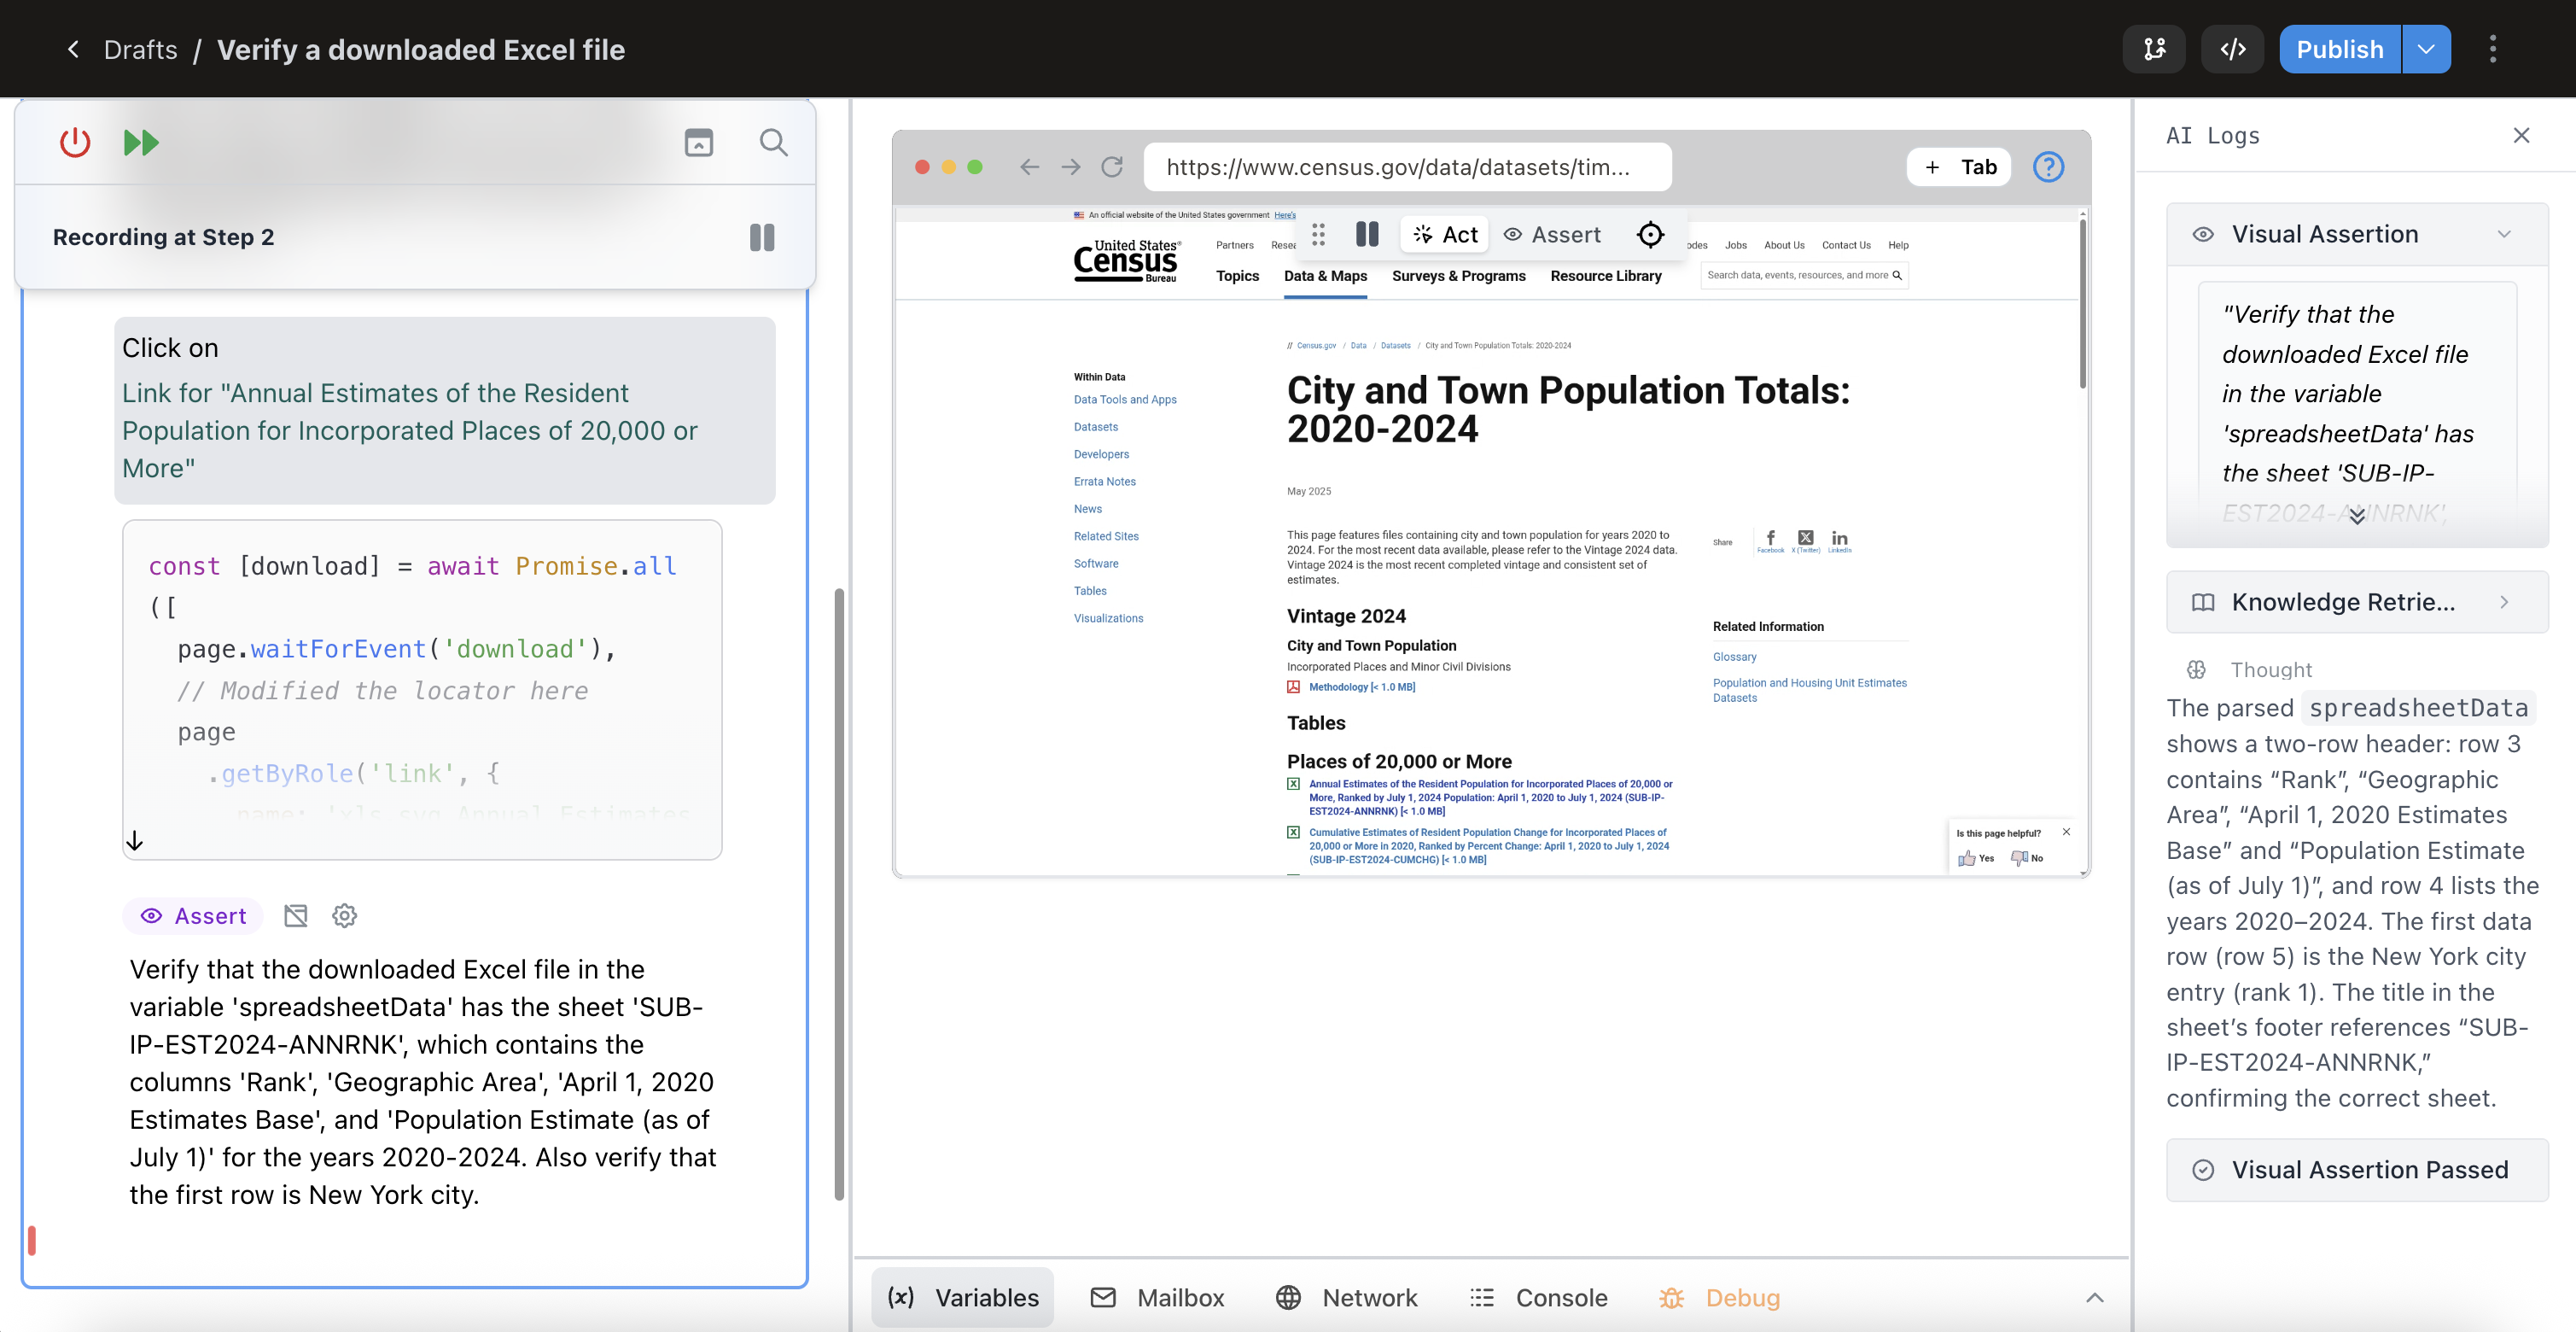
Task: Open the Publish dropdown arrow
Action: [x=2426, y=49]
